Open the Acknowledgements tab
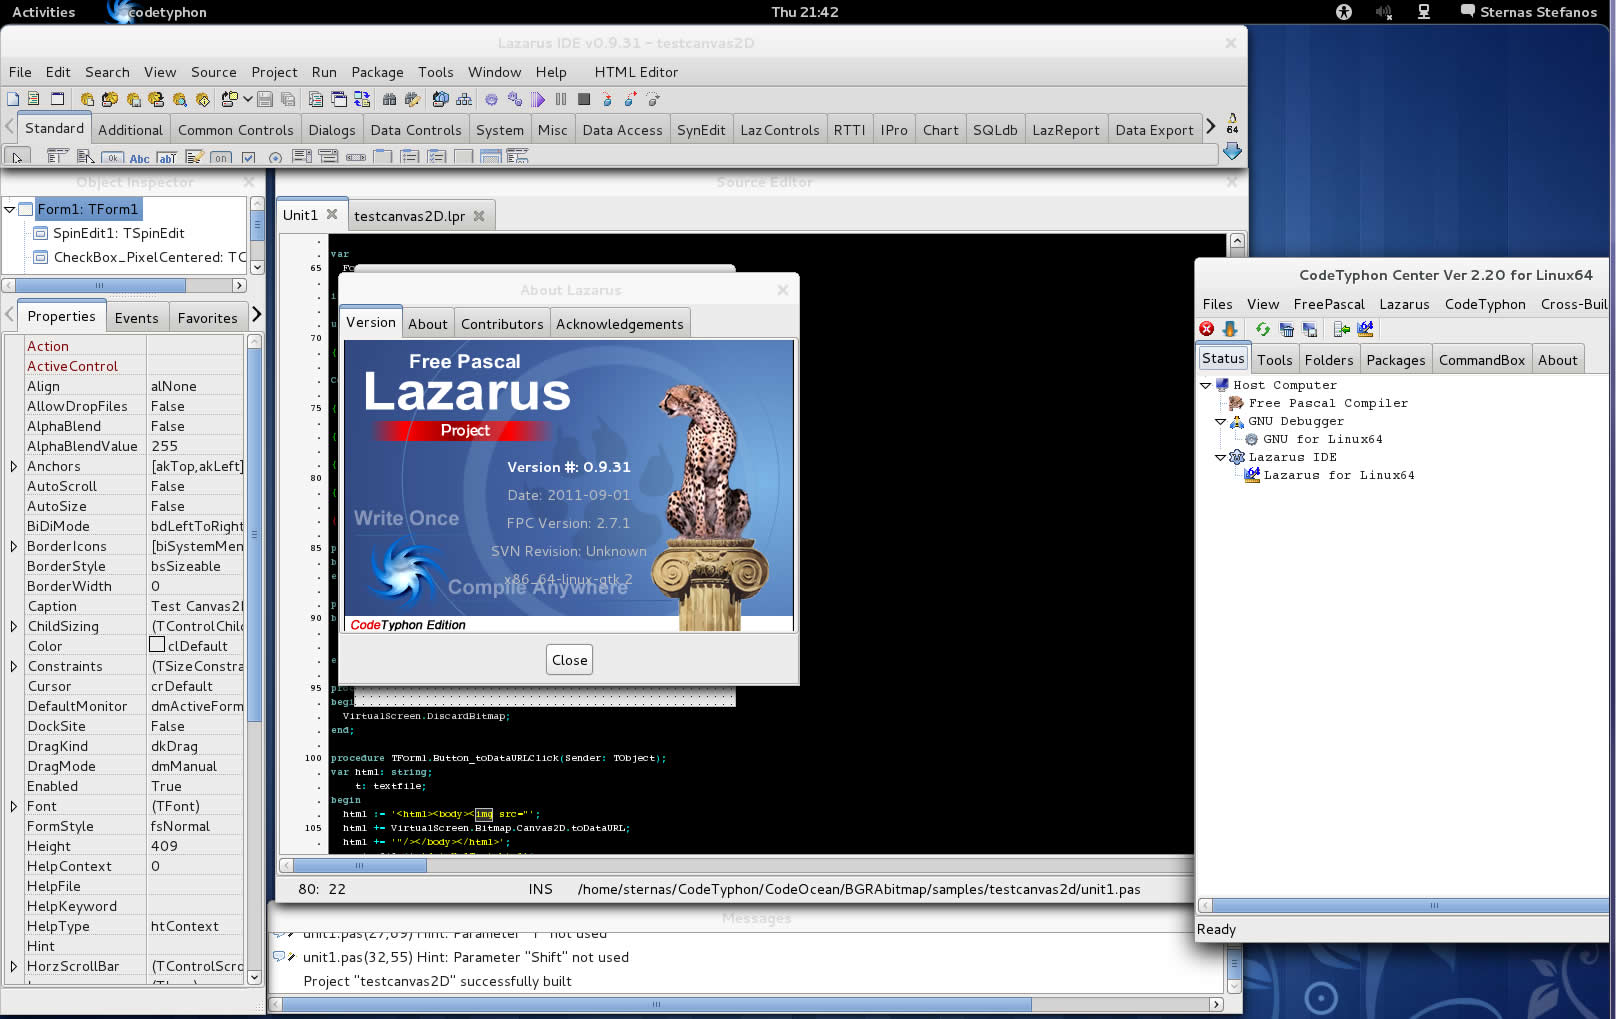 [x=620, y=324]
